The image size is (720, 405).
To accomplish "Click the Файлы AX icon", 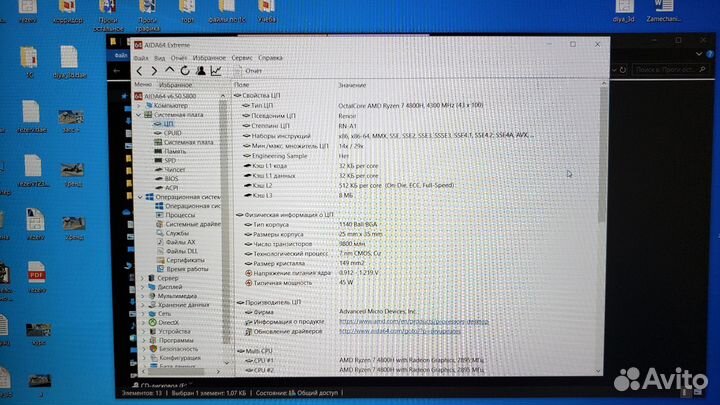I will pos(160,242).
